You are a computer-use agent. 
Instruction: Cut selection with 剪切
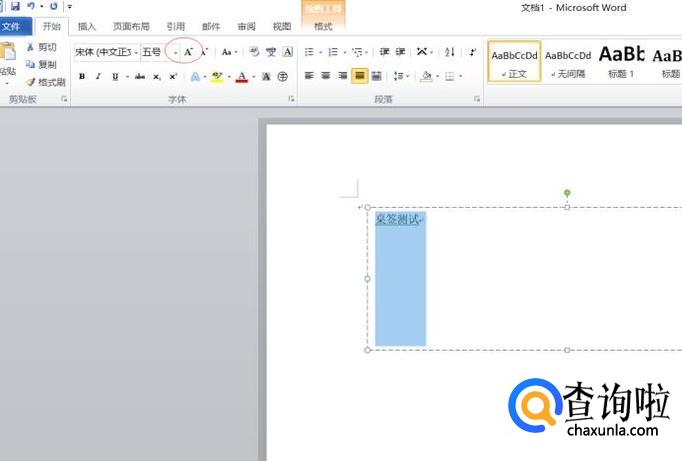click(42, 47)
